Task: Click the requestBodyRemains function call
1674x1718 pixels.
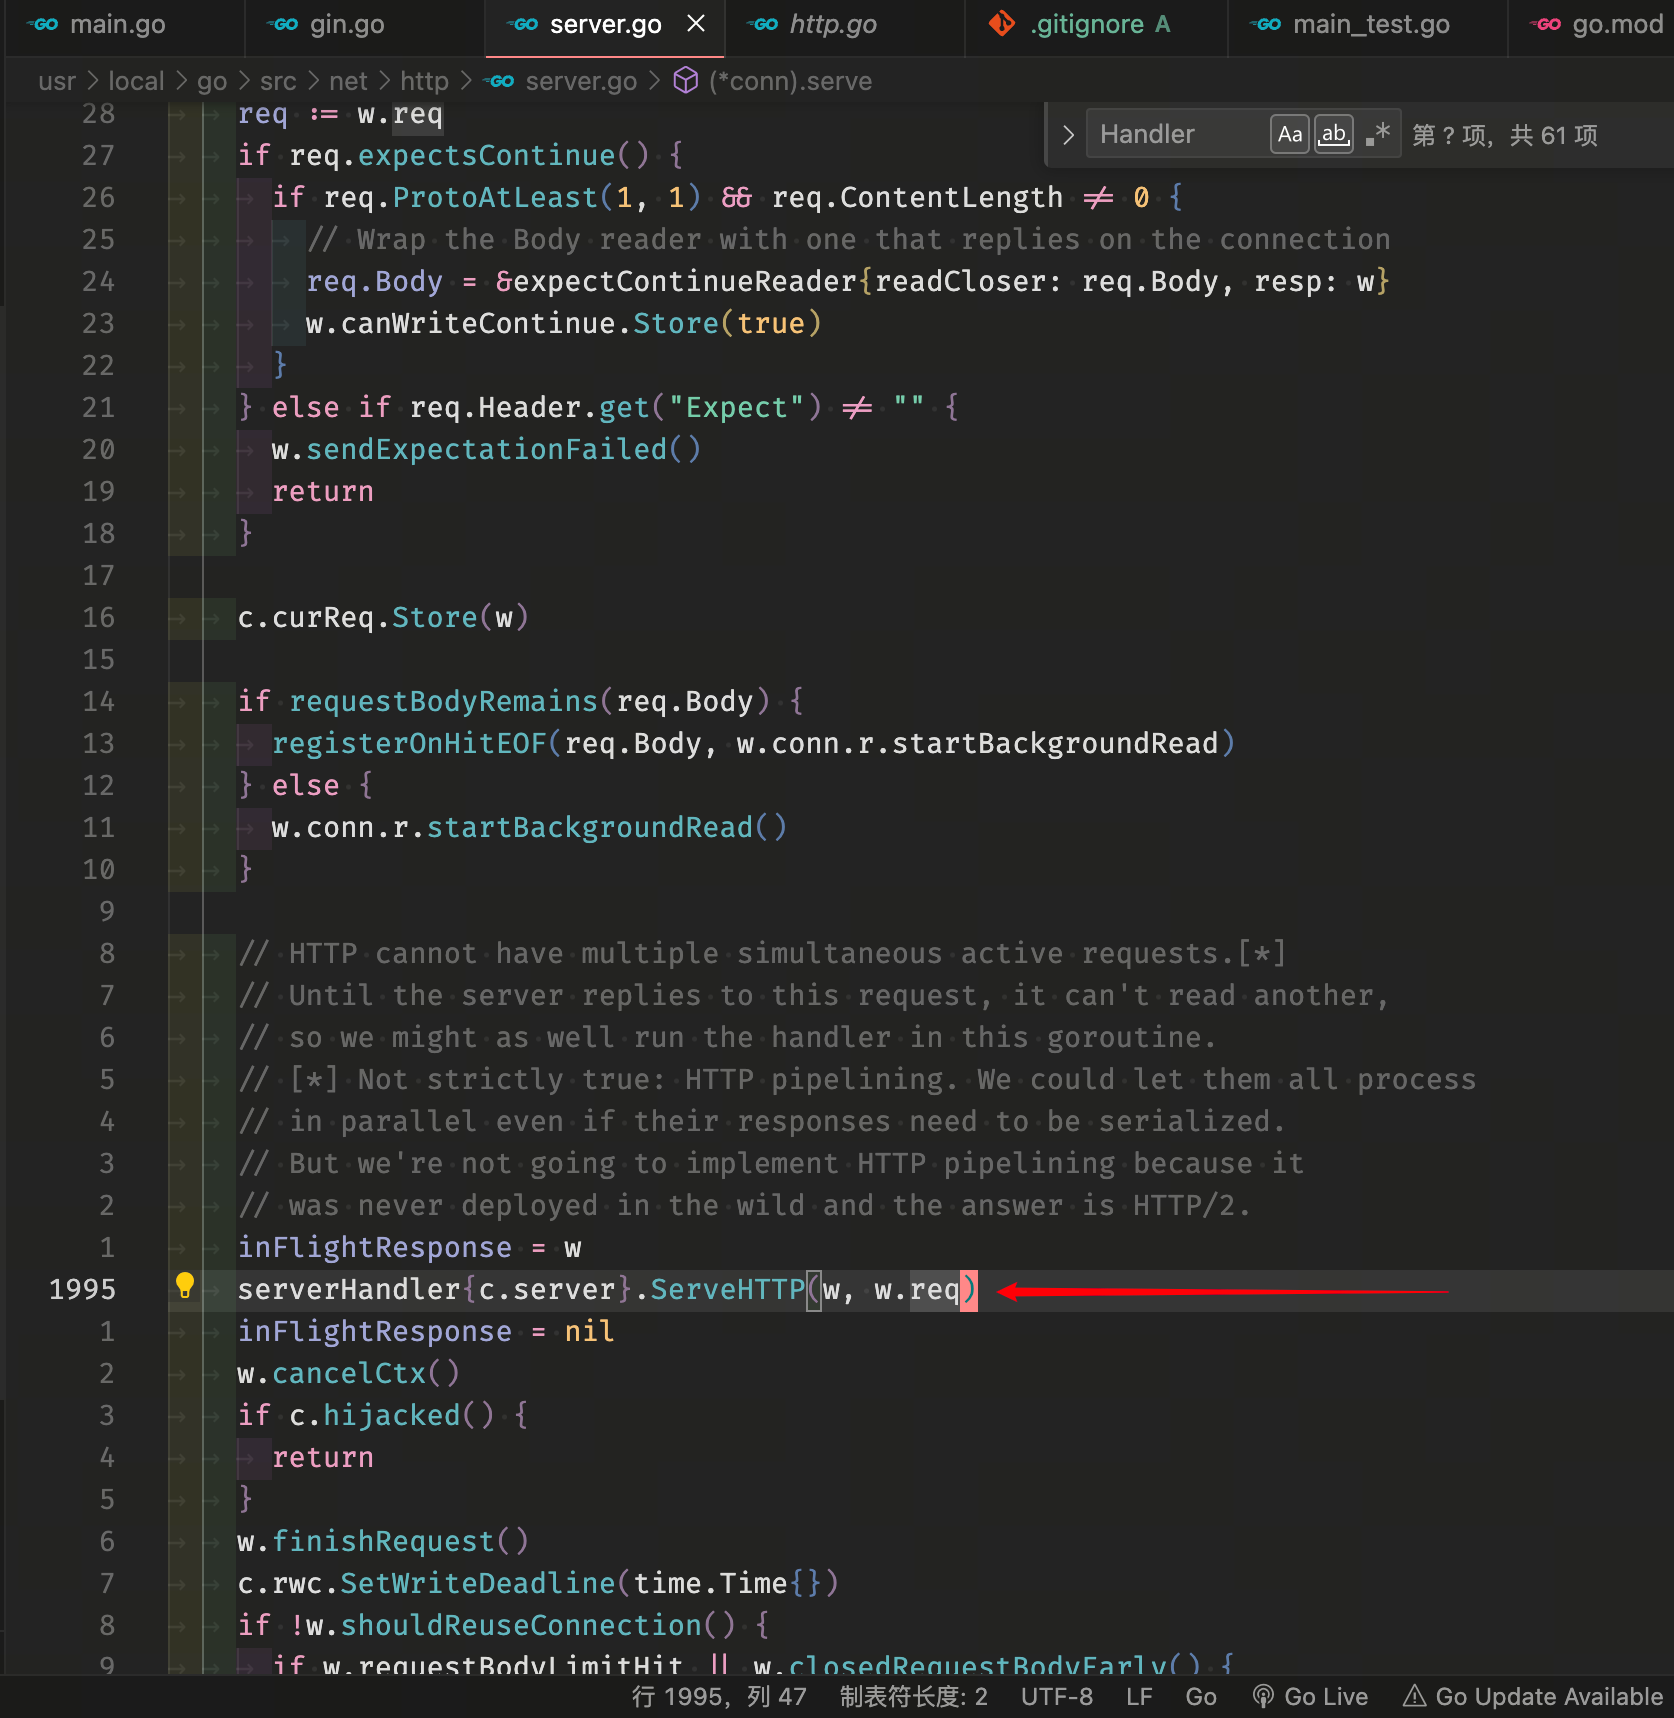Action: pyautogui.click(x=443, y=702)
